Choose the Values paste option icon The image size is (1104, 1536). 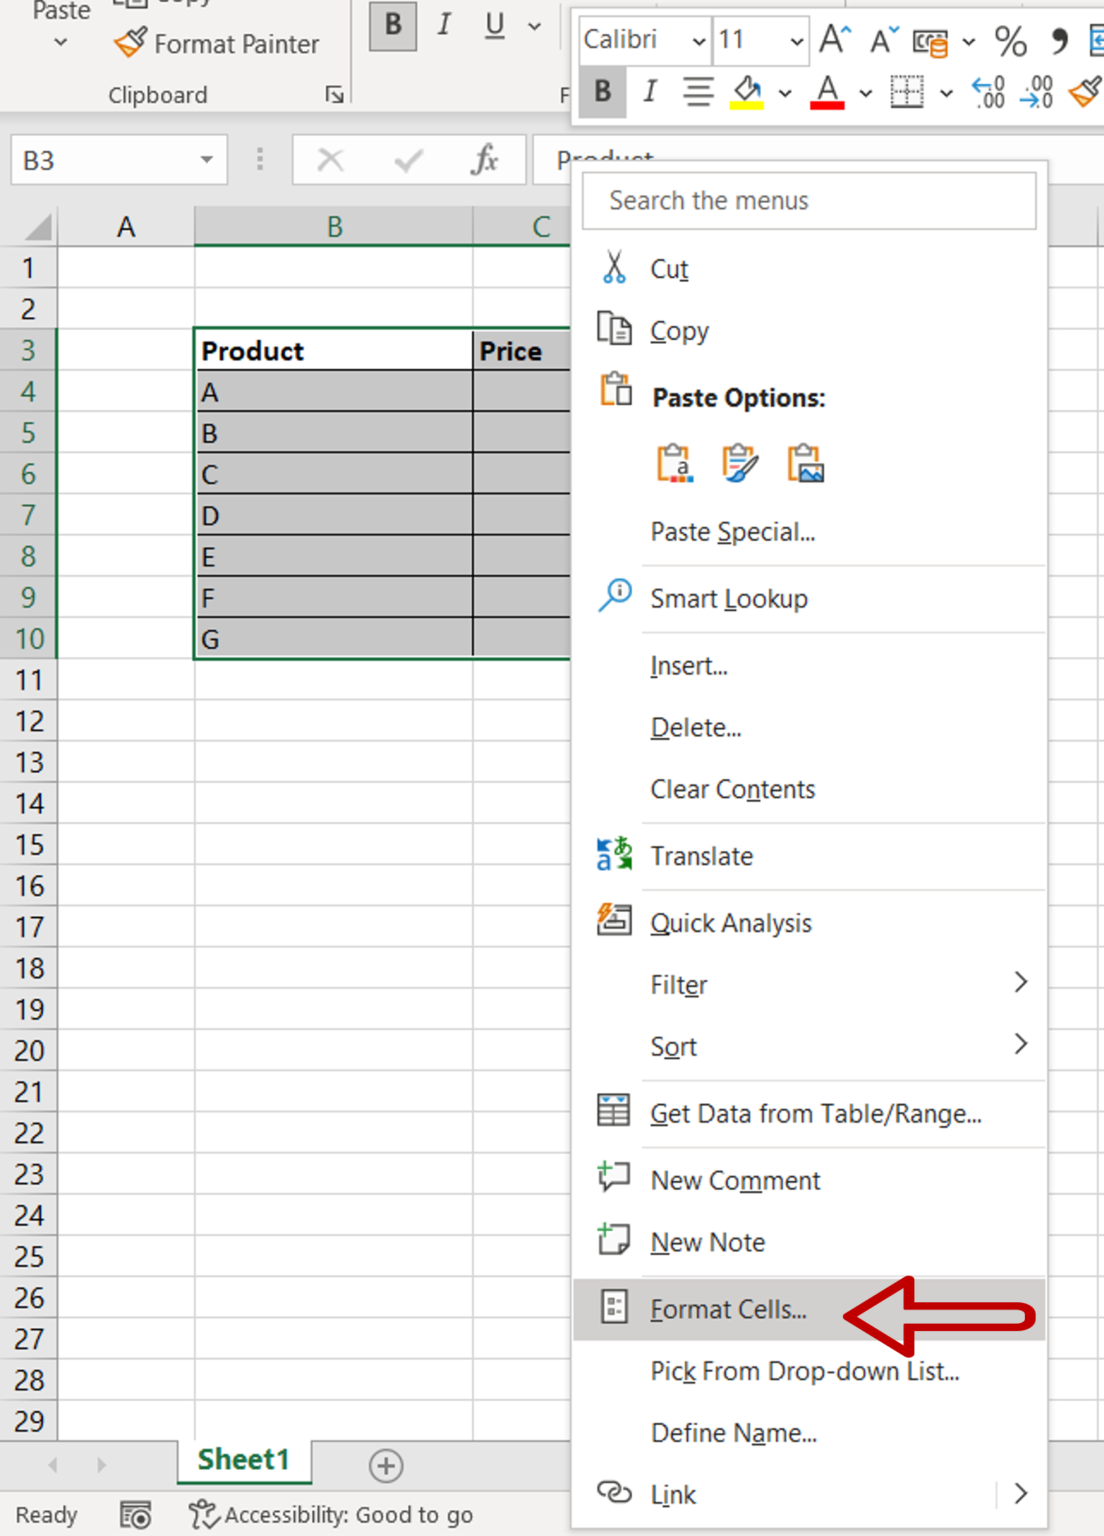pyautogui.click(x=672, y=463)
